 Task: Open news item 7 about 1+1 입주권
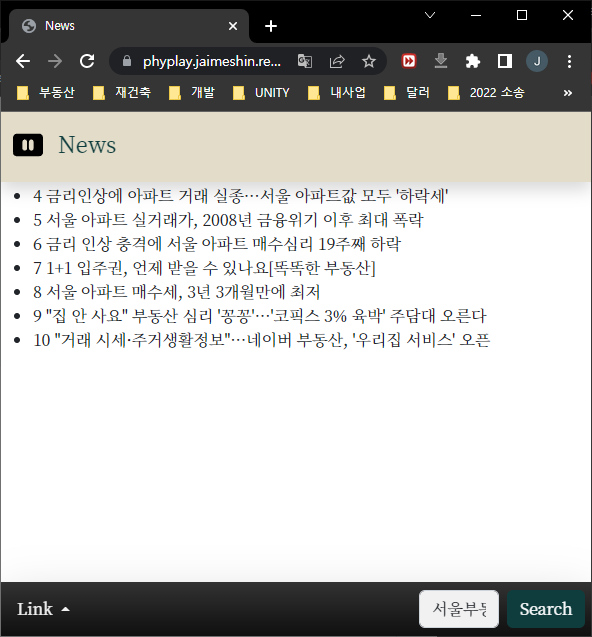tap(204, 268)
